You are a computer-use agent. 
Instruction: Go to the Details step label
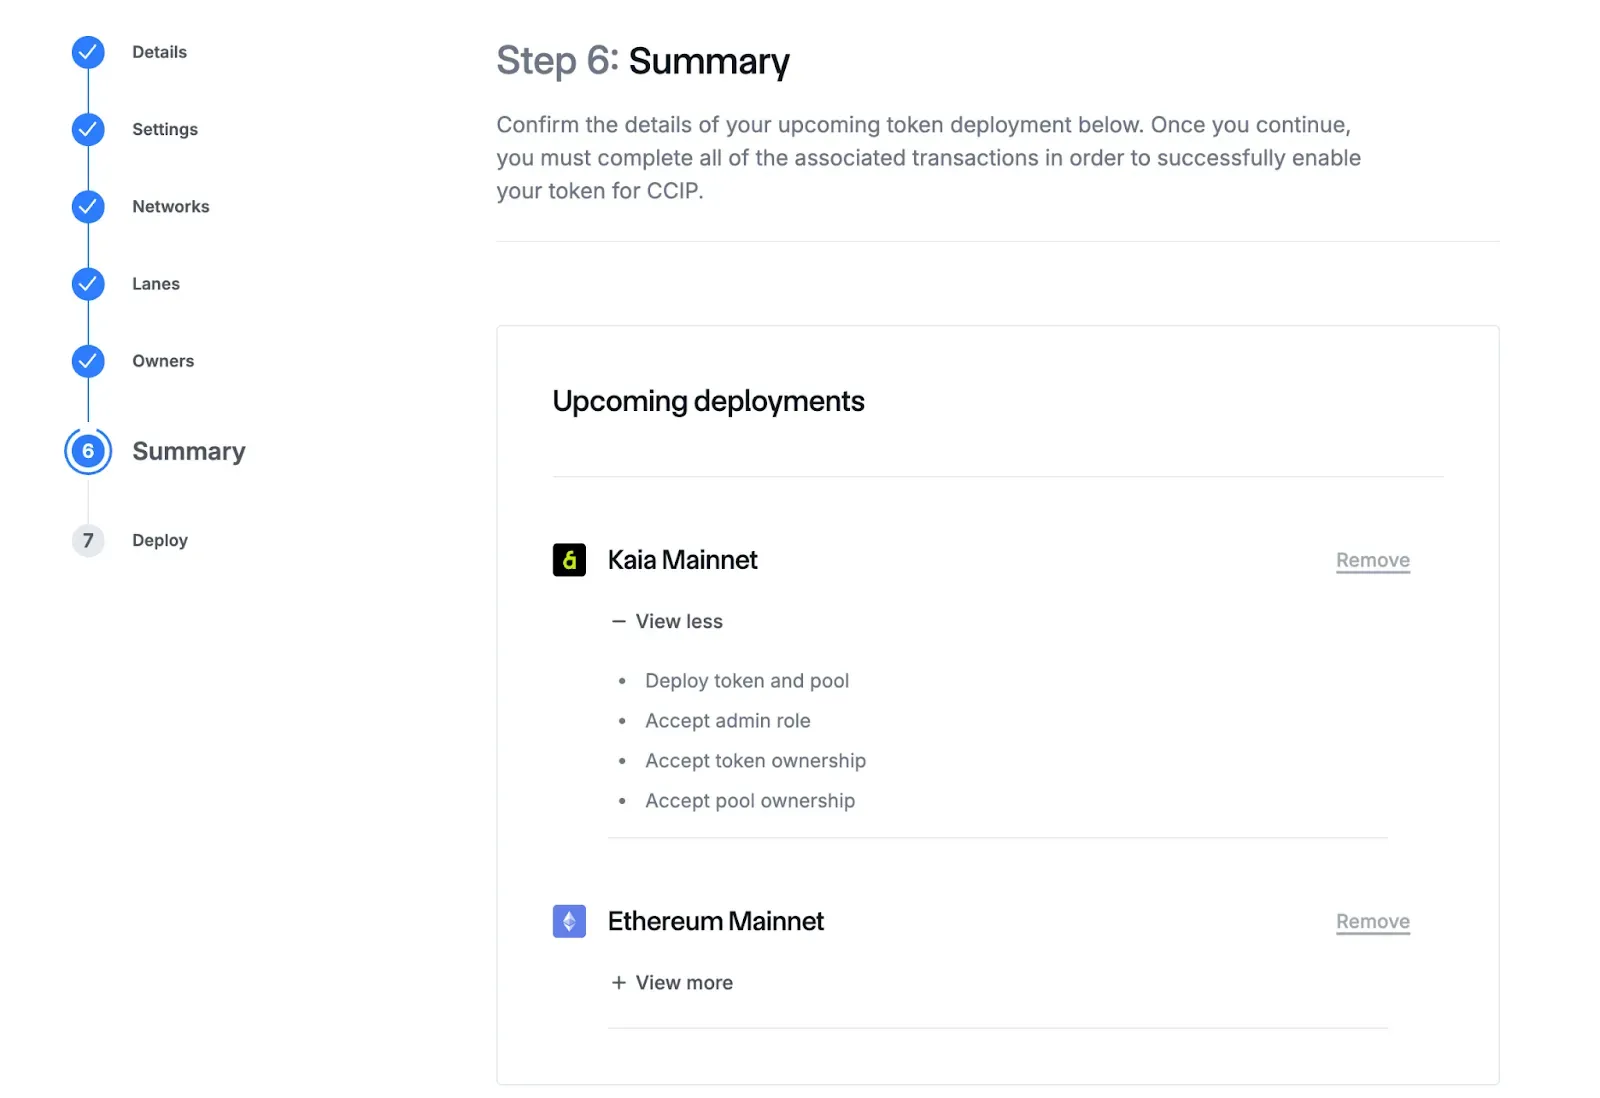[x=159, y=52]
